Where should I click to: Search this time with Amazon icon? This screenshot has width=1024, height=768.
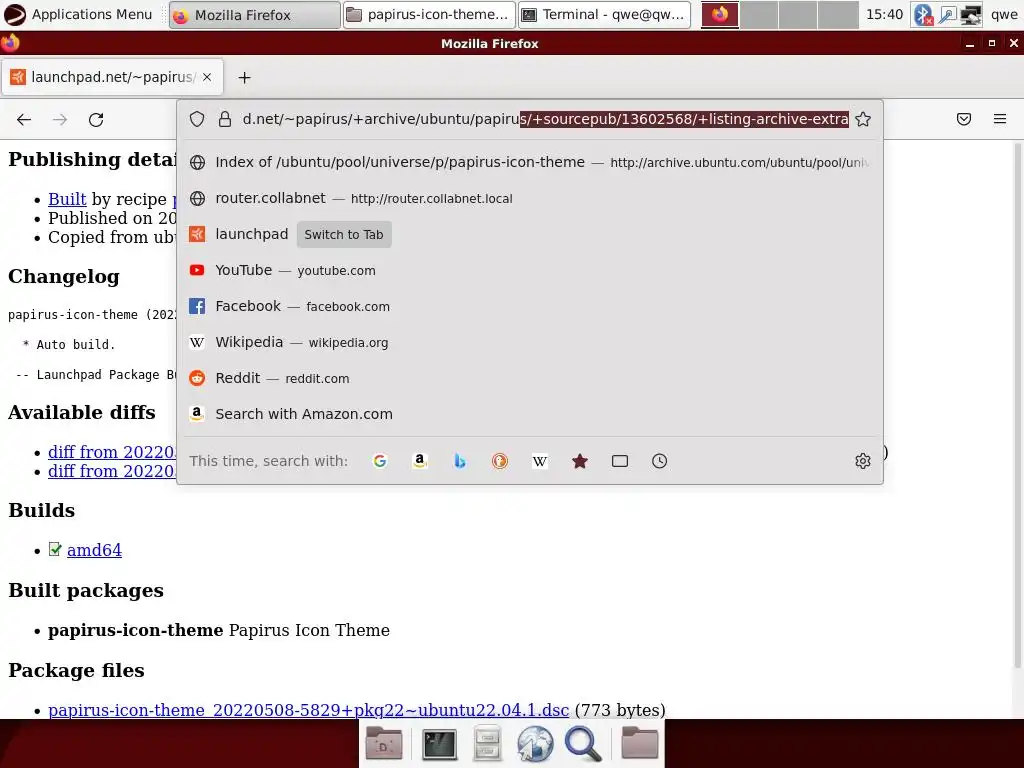pyautogui.click(x=420, y=461)
